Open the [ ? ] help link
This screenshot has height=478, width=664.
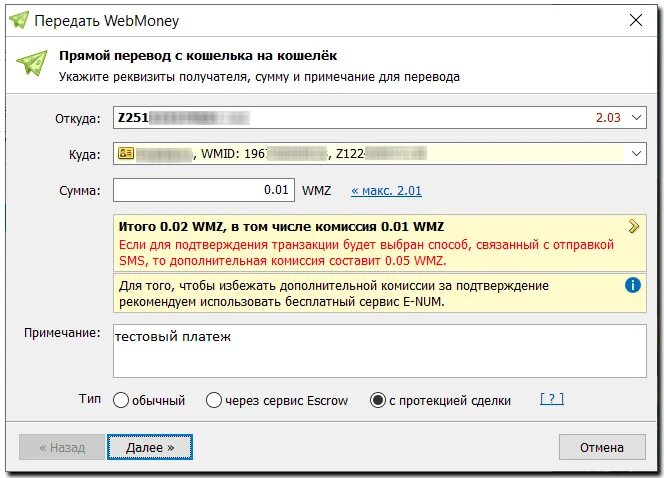click(552, 399)
